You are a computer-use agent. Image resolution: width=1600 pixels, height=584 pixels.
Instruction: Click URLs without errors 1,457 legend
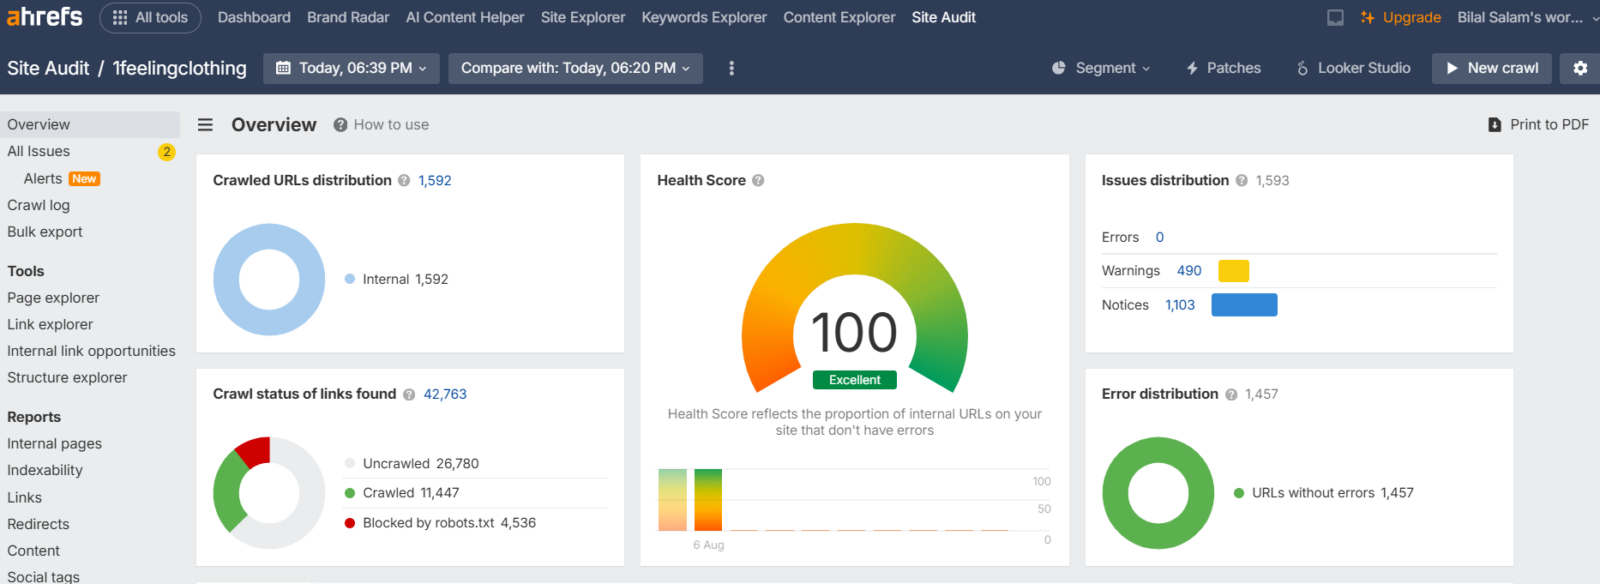1324,493
